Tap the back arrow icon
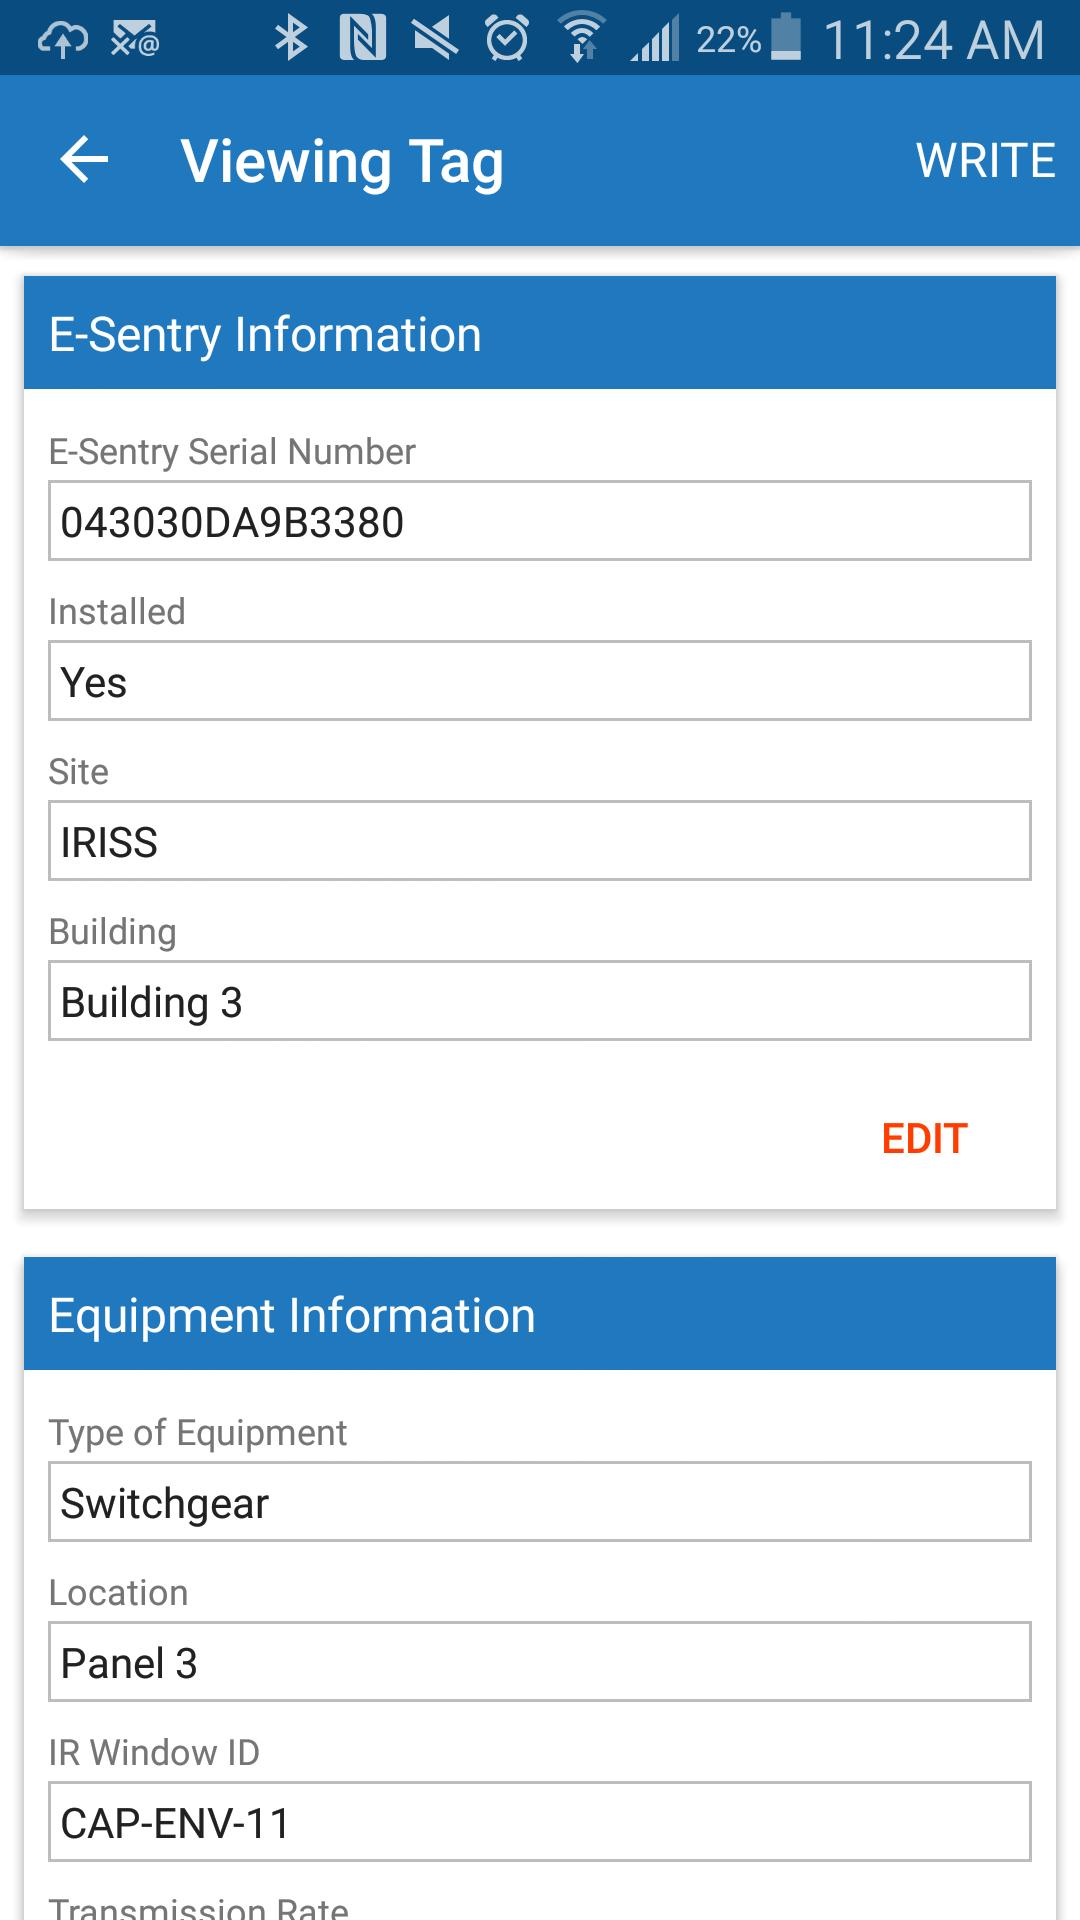This screenshot has width=1080, height=1920. [x=84, y=160]
